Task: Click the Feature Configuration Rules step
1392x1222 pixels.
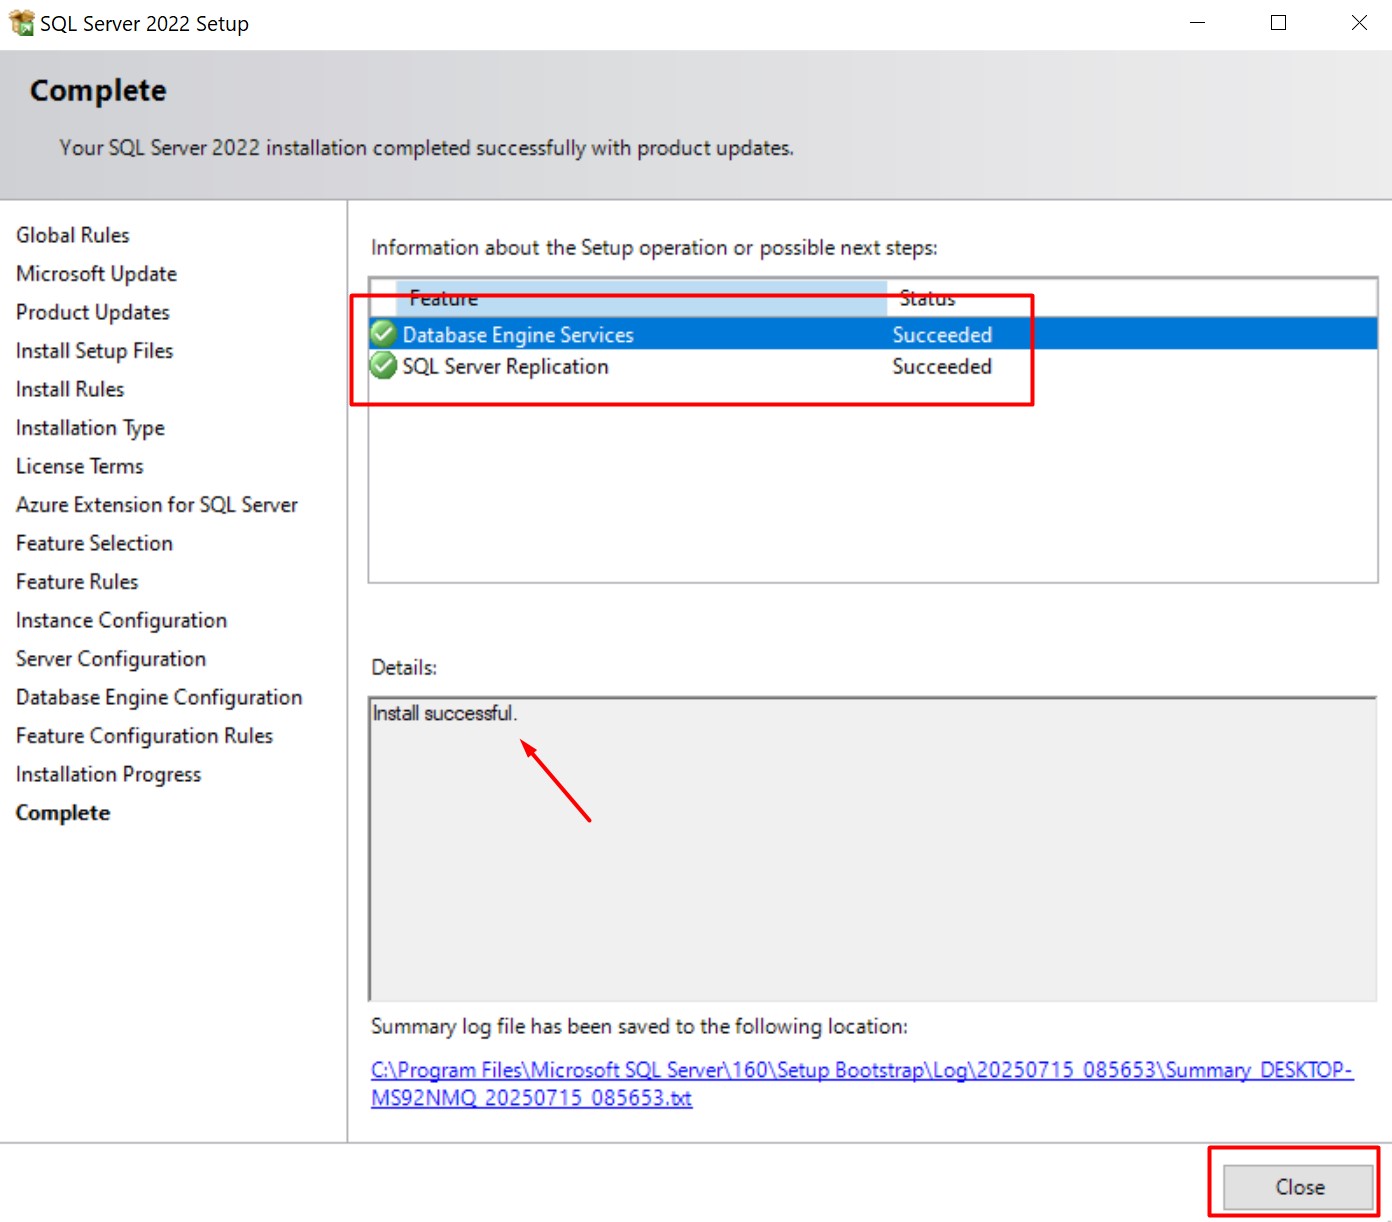Action: 144,735
